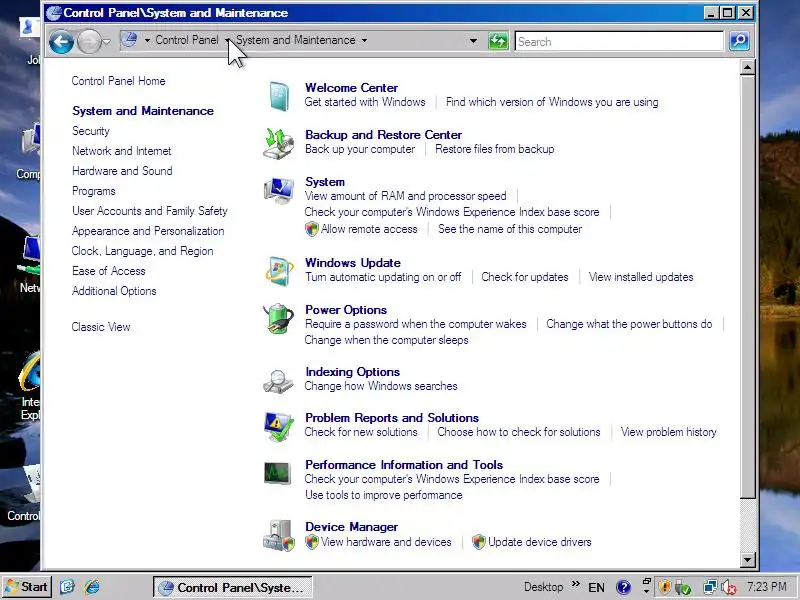Click in the Search input box
The width and height of the screenshot is (800, 600).
[619, 41]
